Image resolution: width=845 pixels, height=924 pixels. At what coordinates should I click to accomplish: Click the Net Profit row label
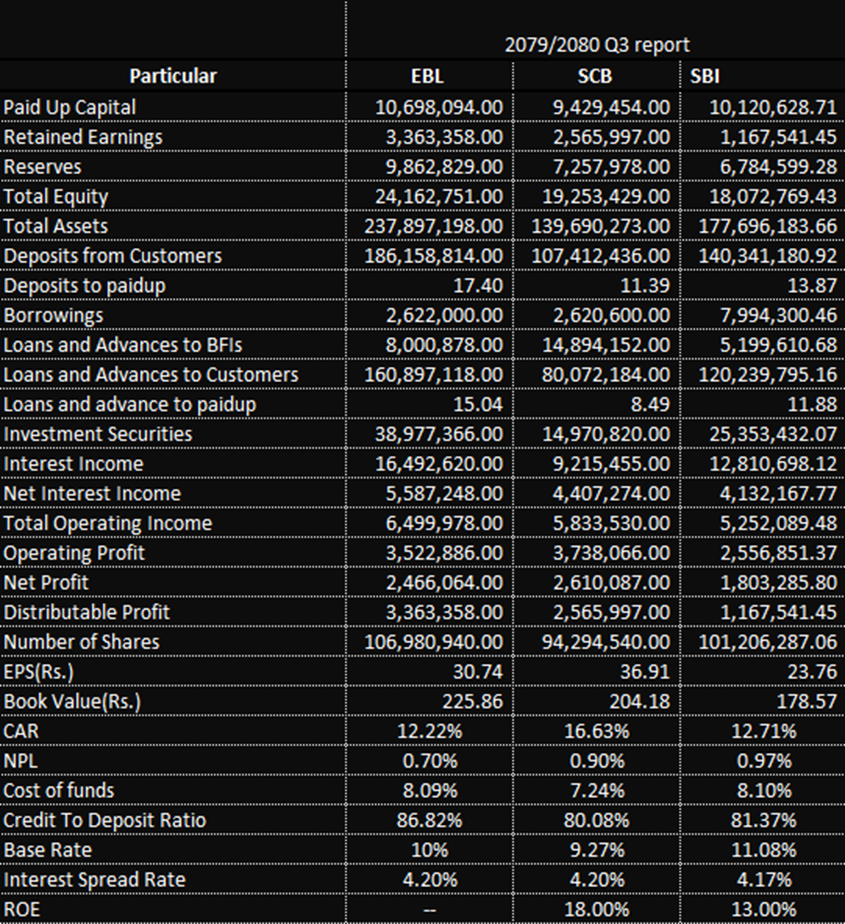(46, 583)
